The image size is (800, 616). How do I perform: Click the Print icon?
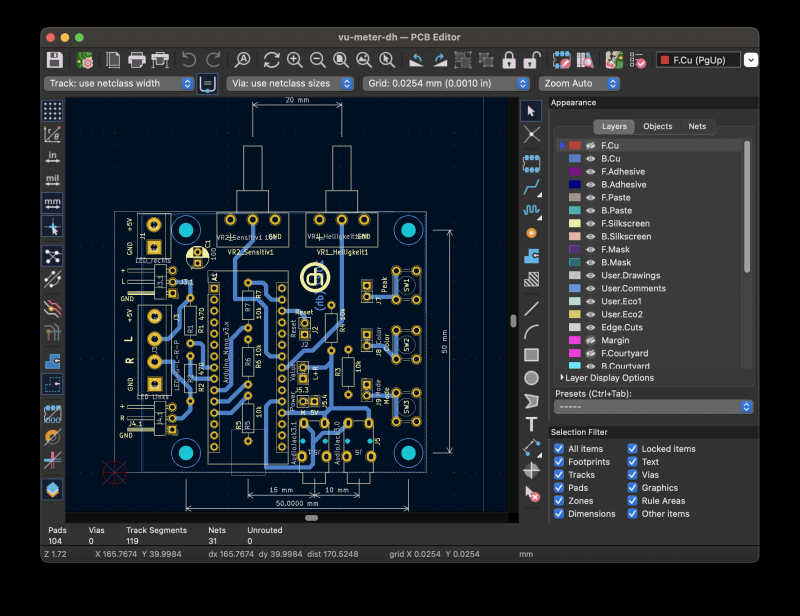click(x=136, y=60)
